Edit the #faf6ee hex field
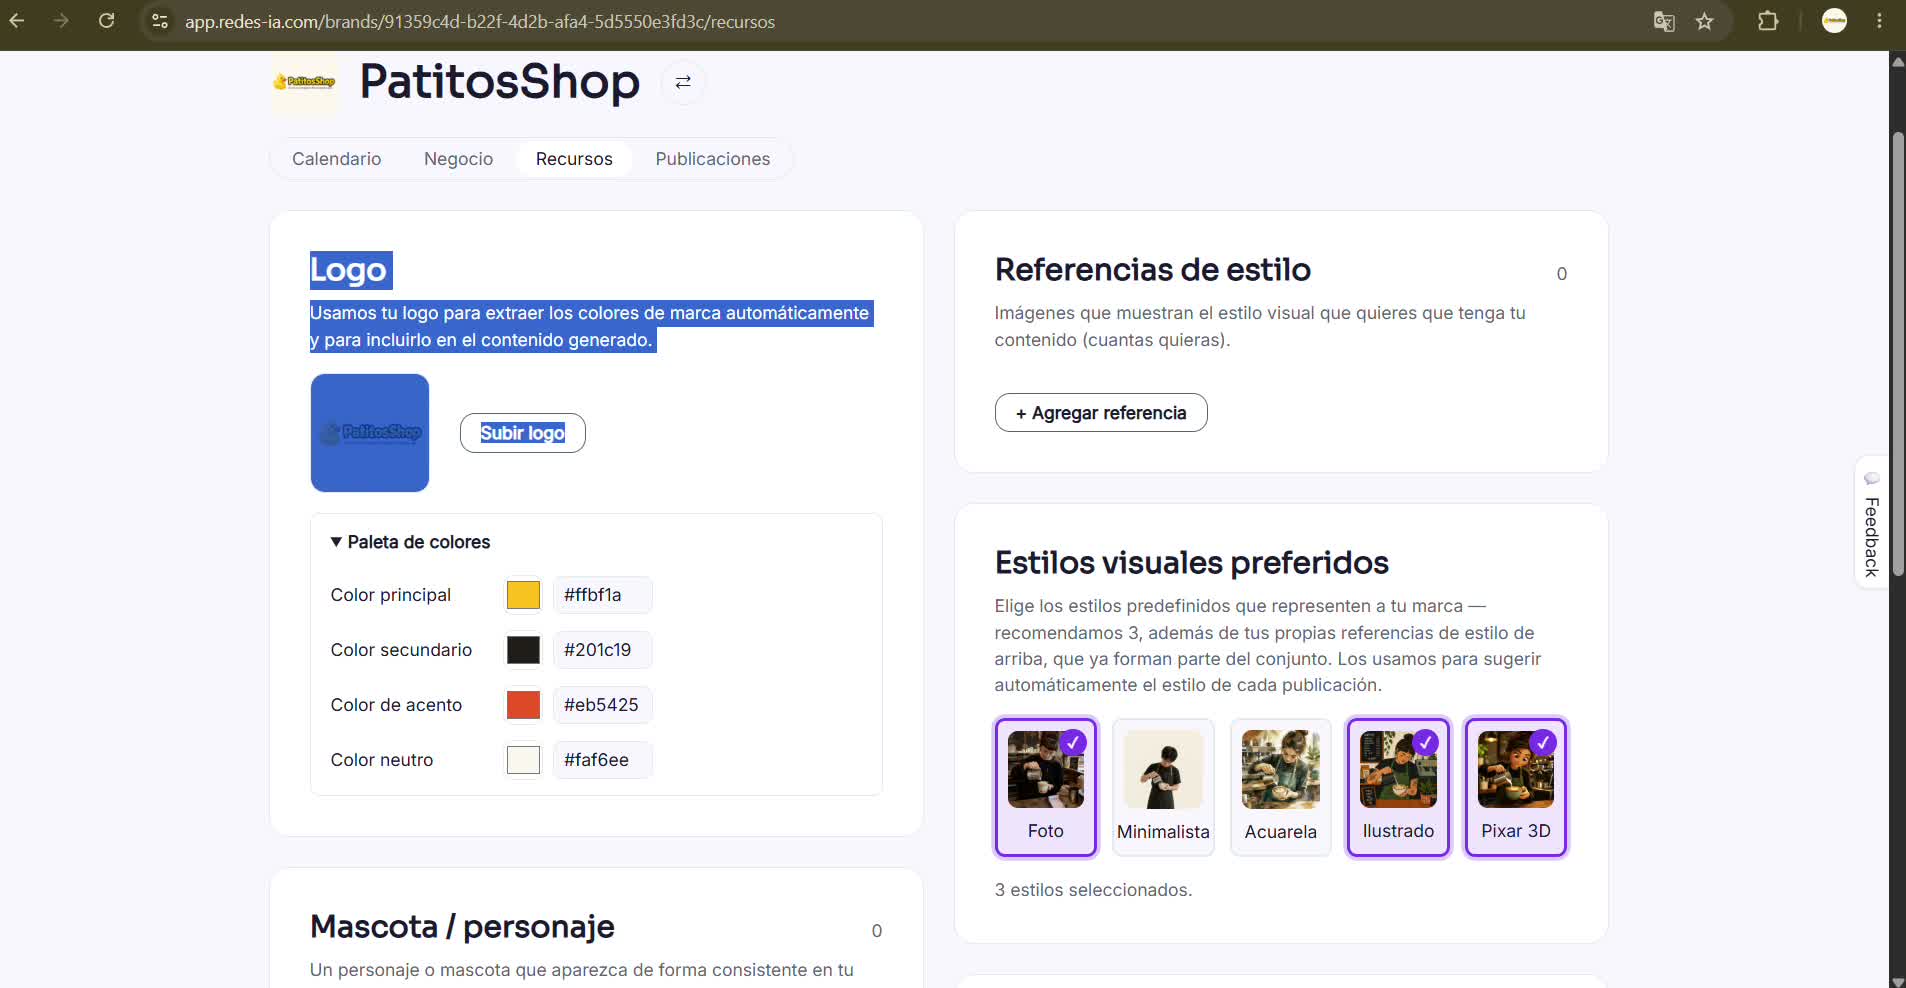 tap(603, 760)
